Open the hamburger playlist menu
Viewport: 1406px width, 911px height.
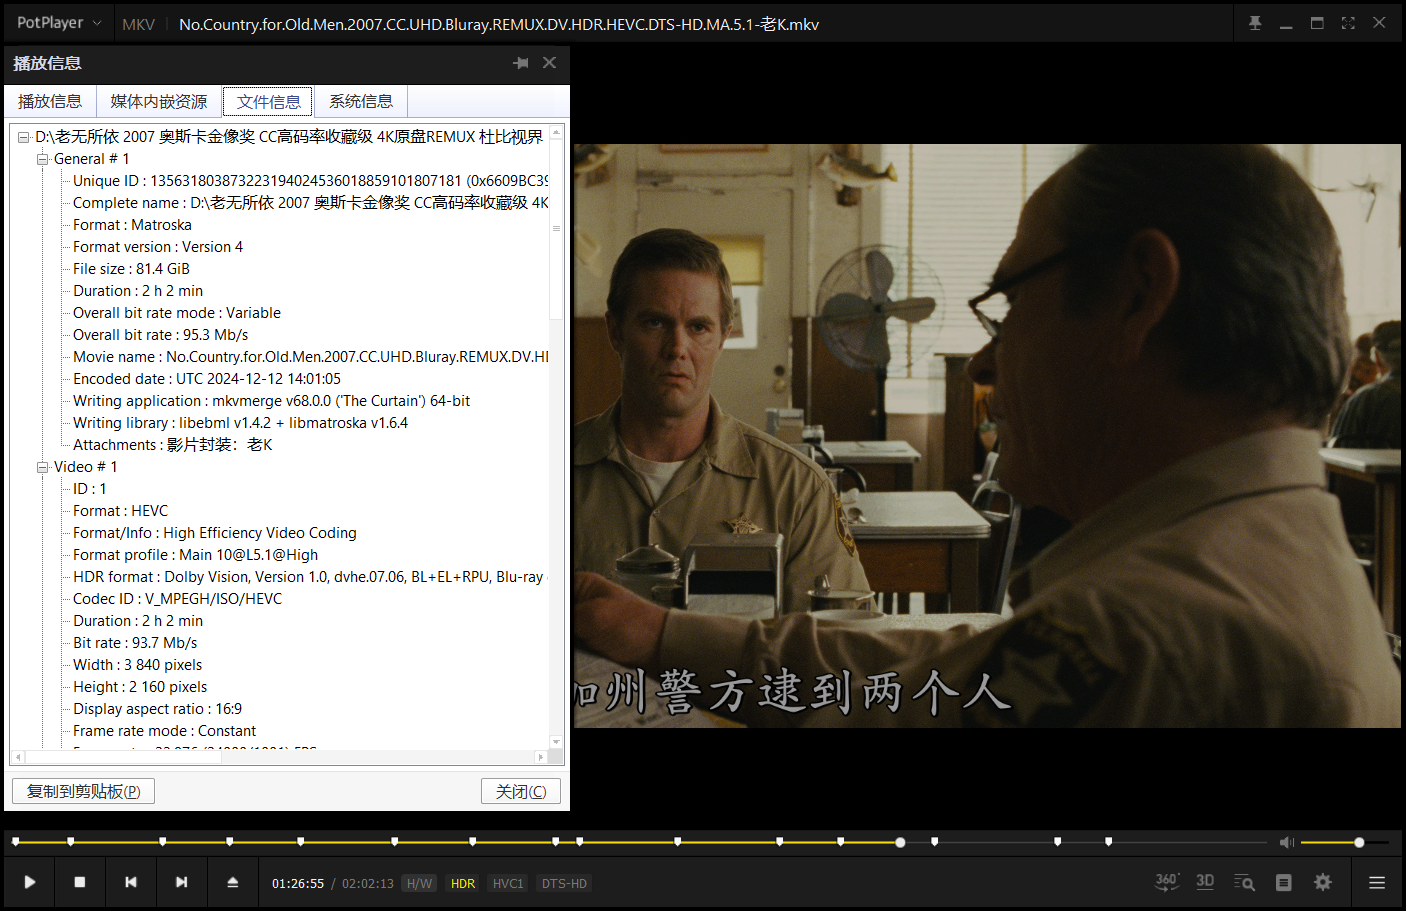point(1377,882)
